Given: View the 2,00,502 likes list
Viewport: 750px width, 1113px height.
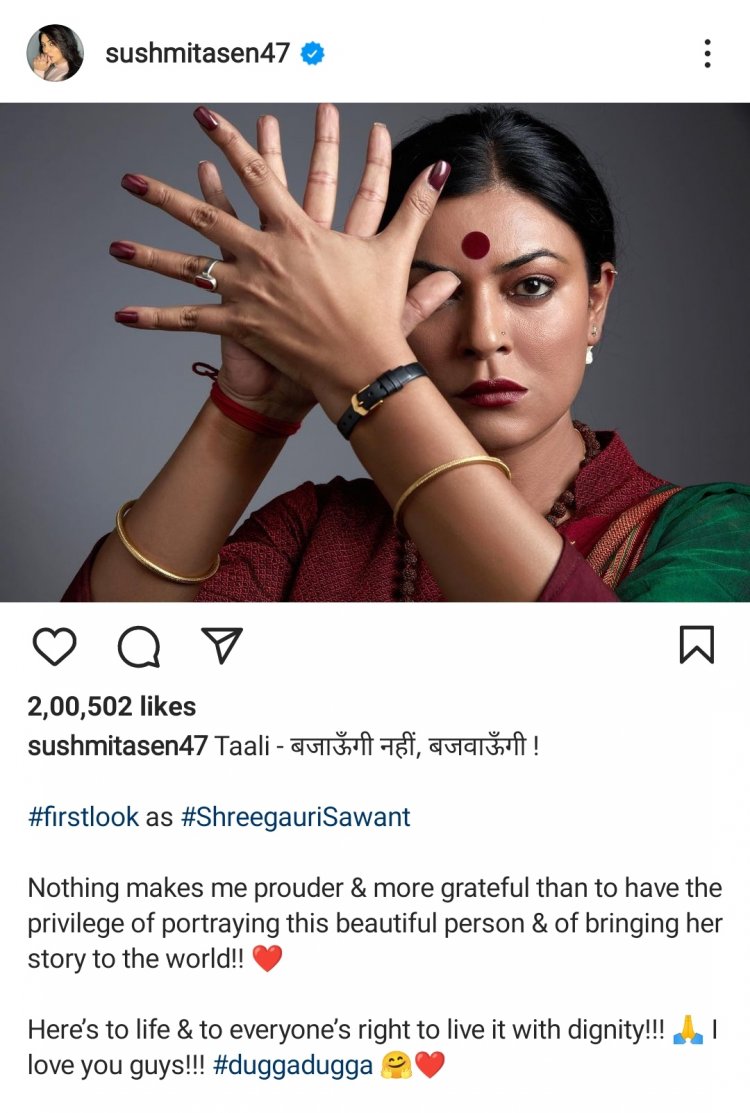Looking at the screenshot, I should (111, 706).
